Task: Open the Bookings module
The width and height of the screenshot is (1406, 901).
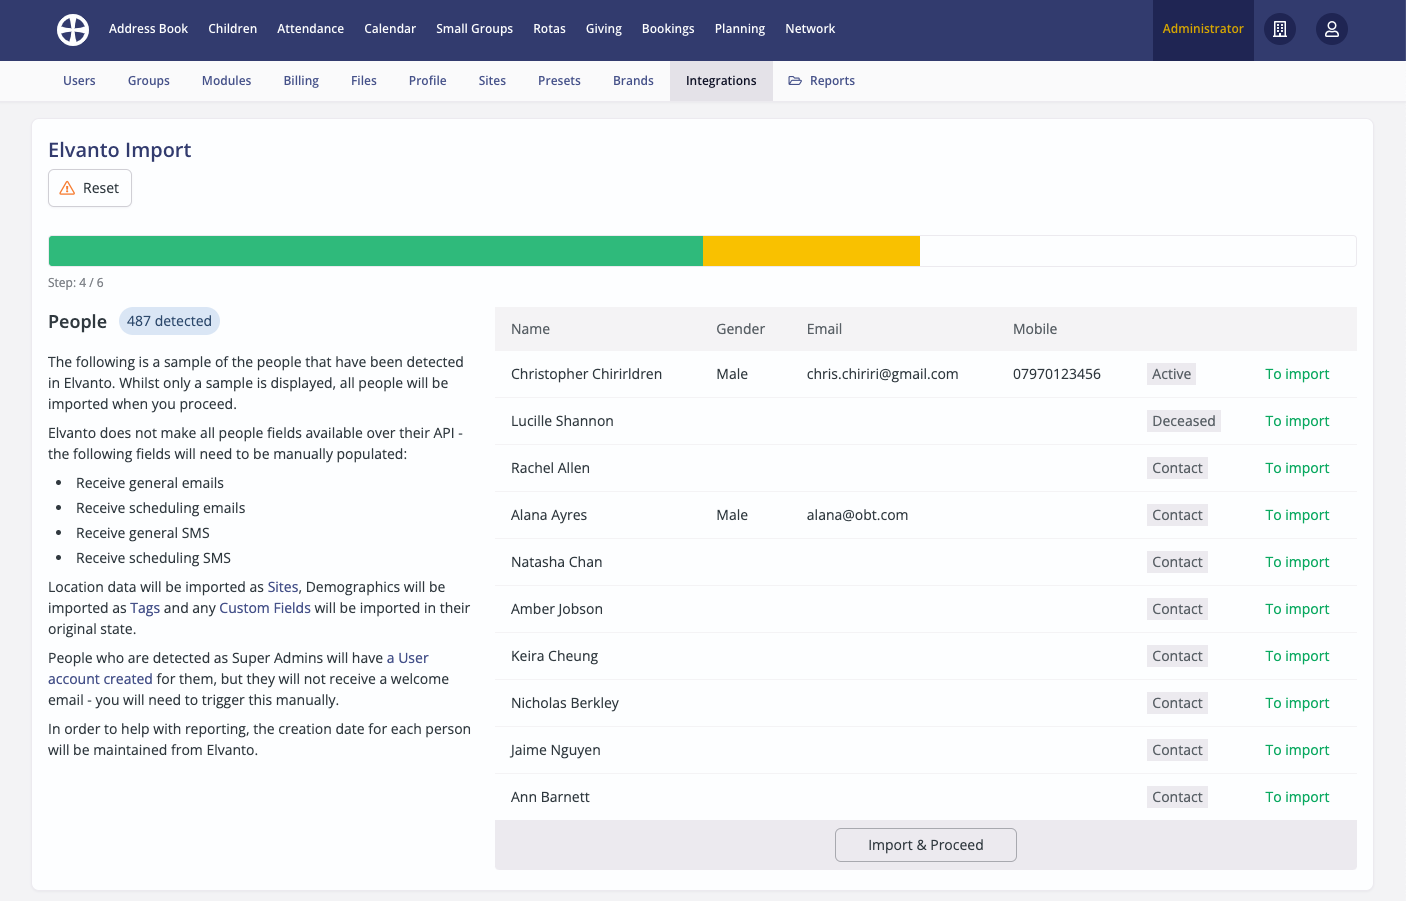Action: [x=668, y=29]
